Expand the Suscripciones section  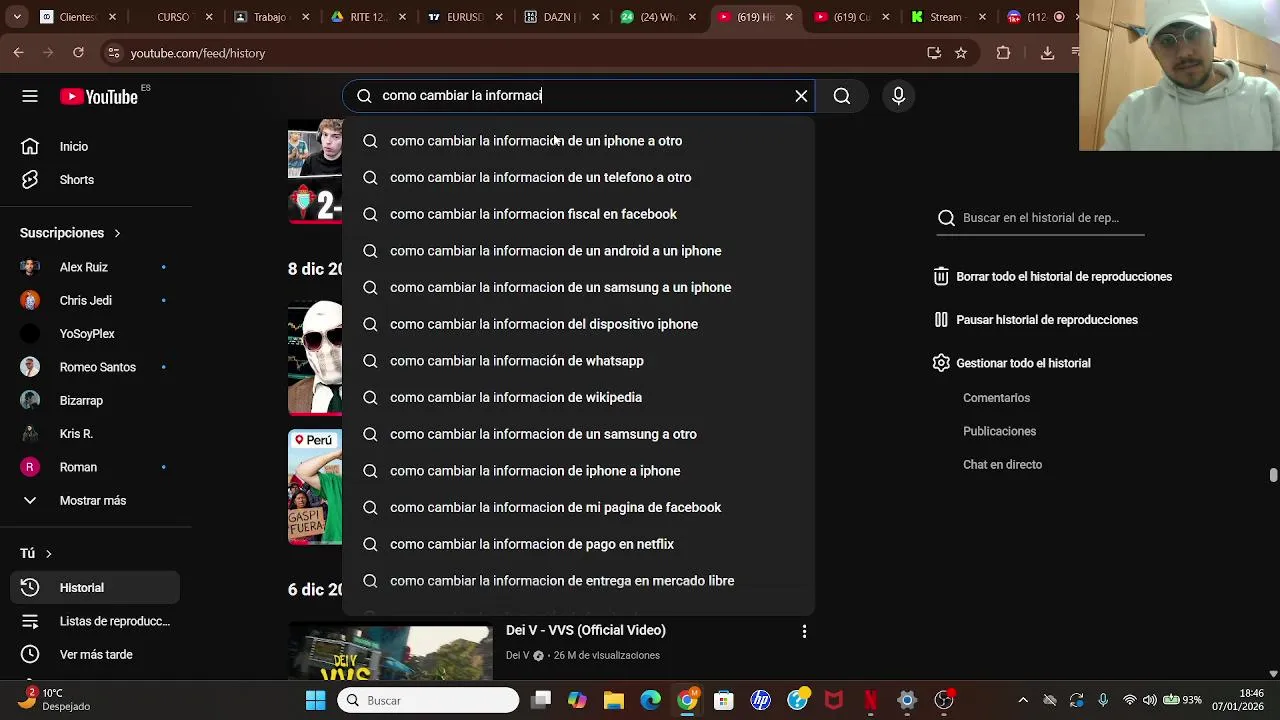[x=70, y=233]
